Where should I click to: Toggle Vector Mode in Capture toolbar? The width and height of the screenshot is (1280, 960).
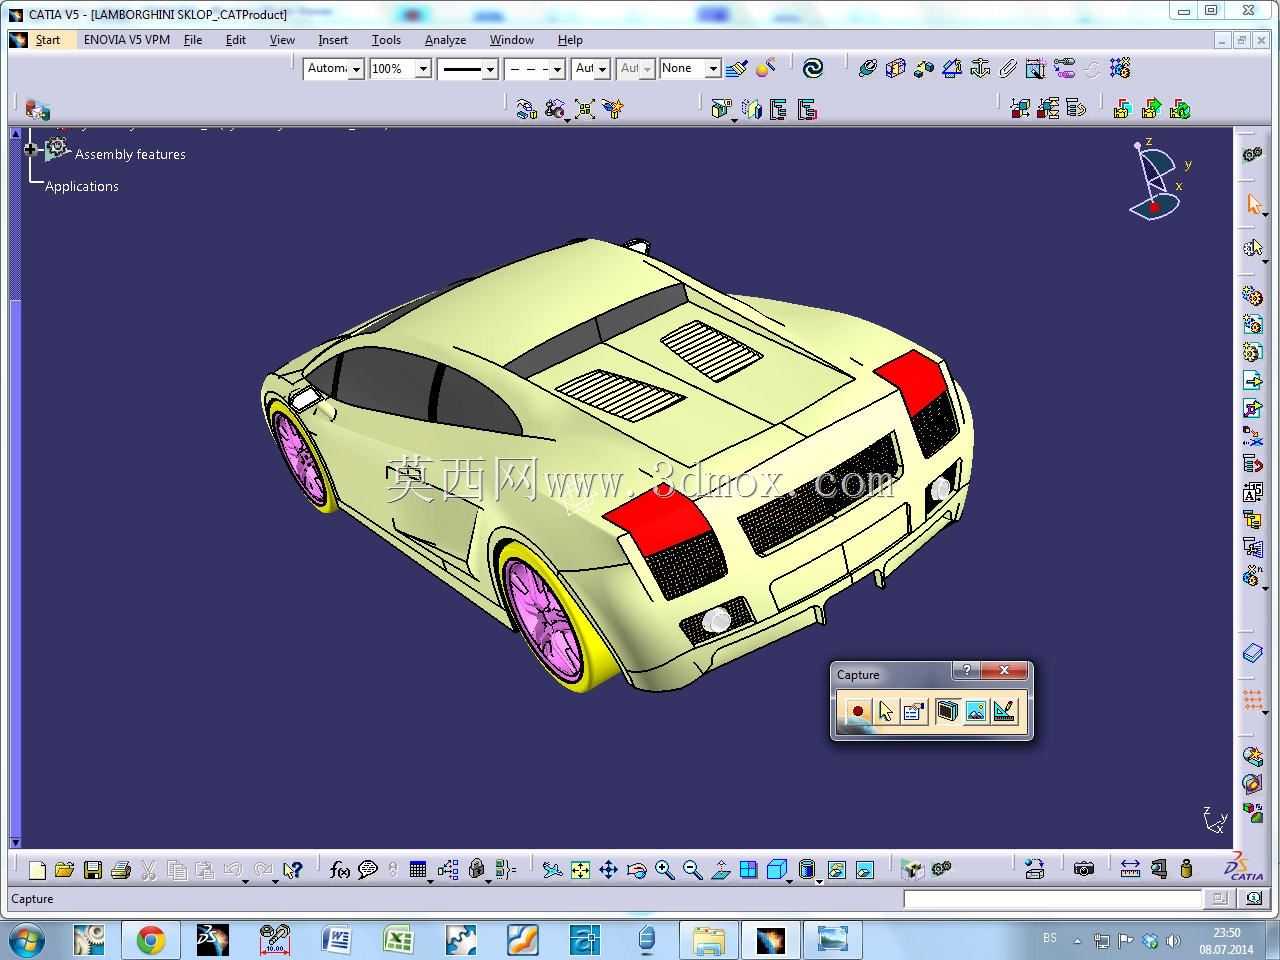[x=1003, y=711]
